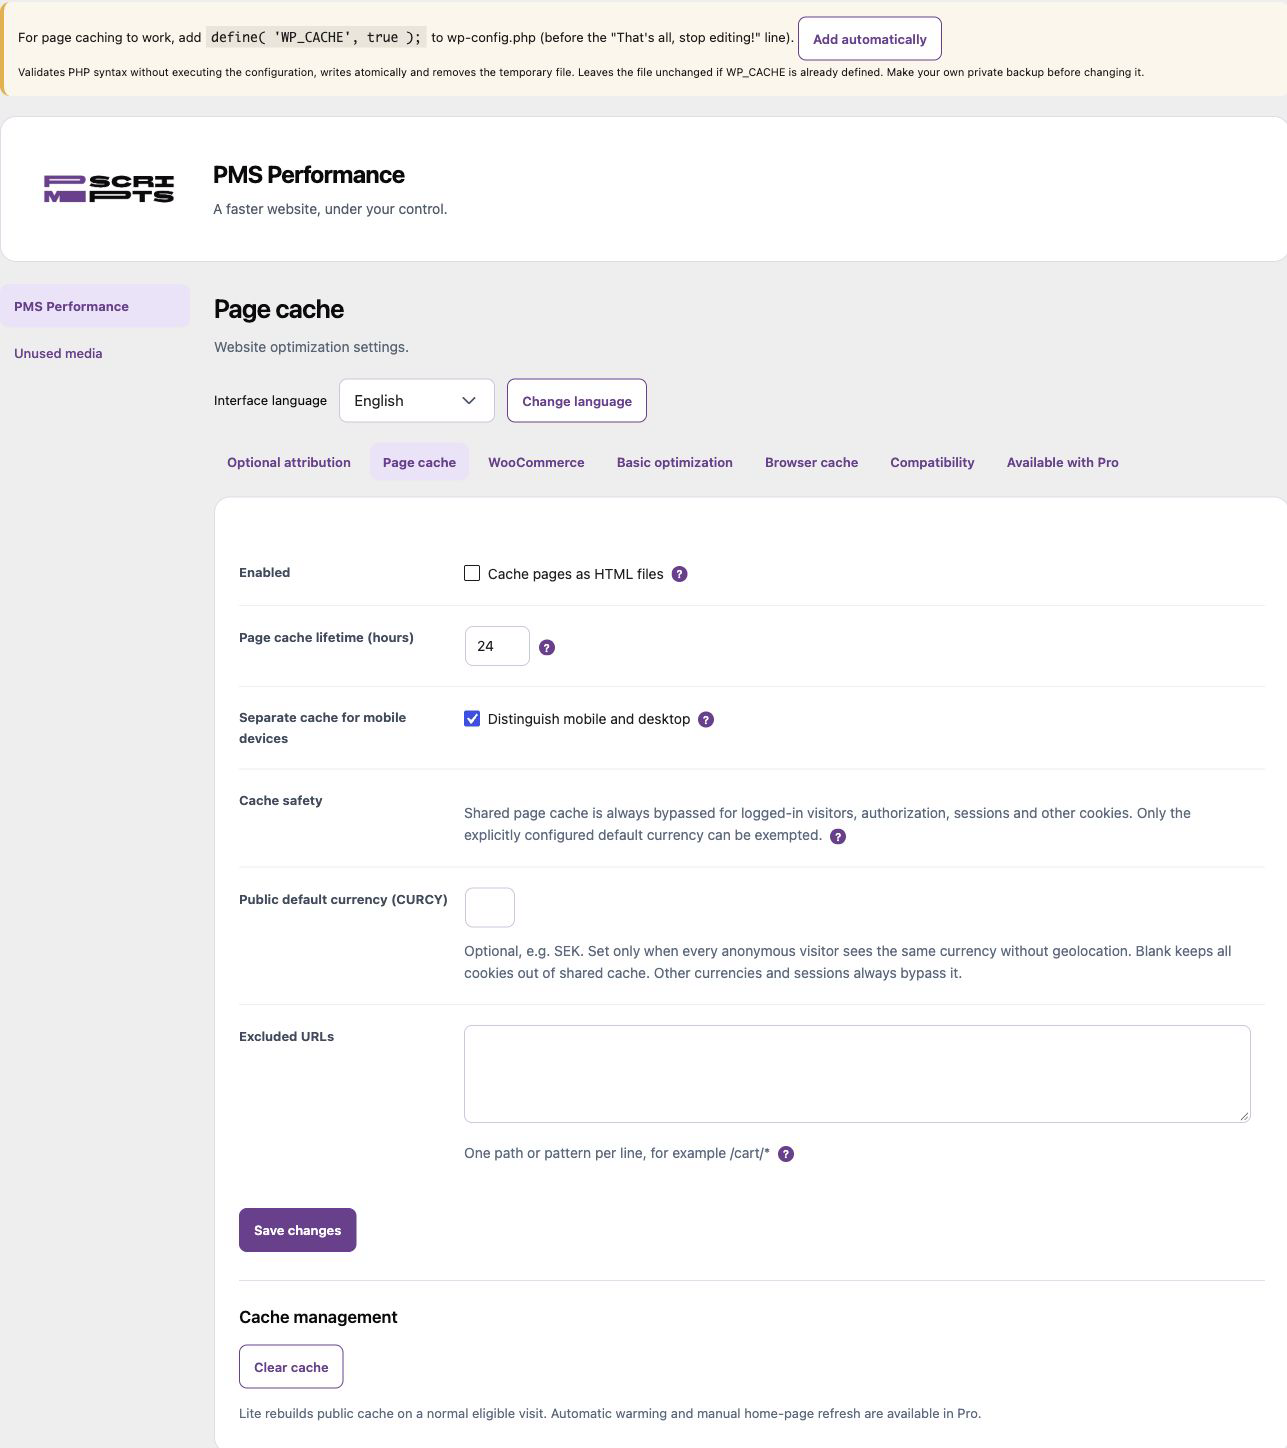Click the Cache management heading
The image size is (1287, 1448).
tap(318, 1317)
